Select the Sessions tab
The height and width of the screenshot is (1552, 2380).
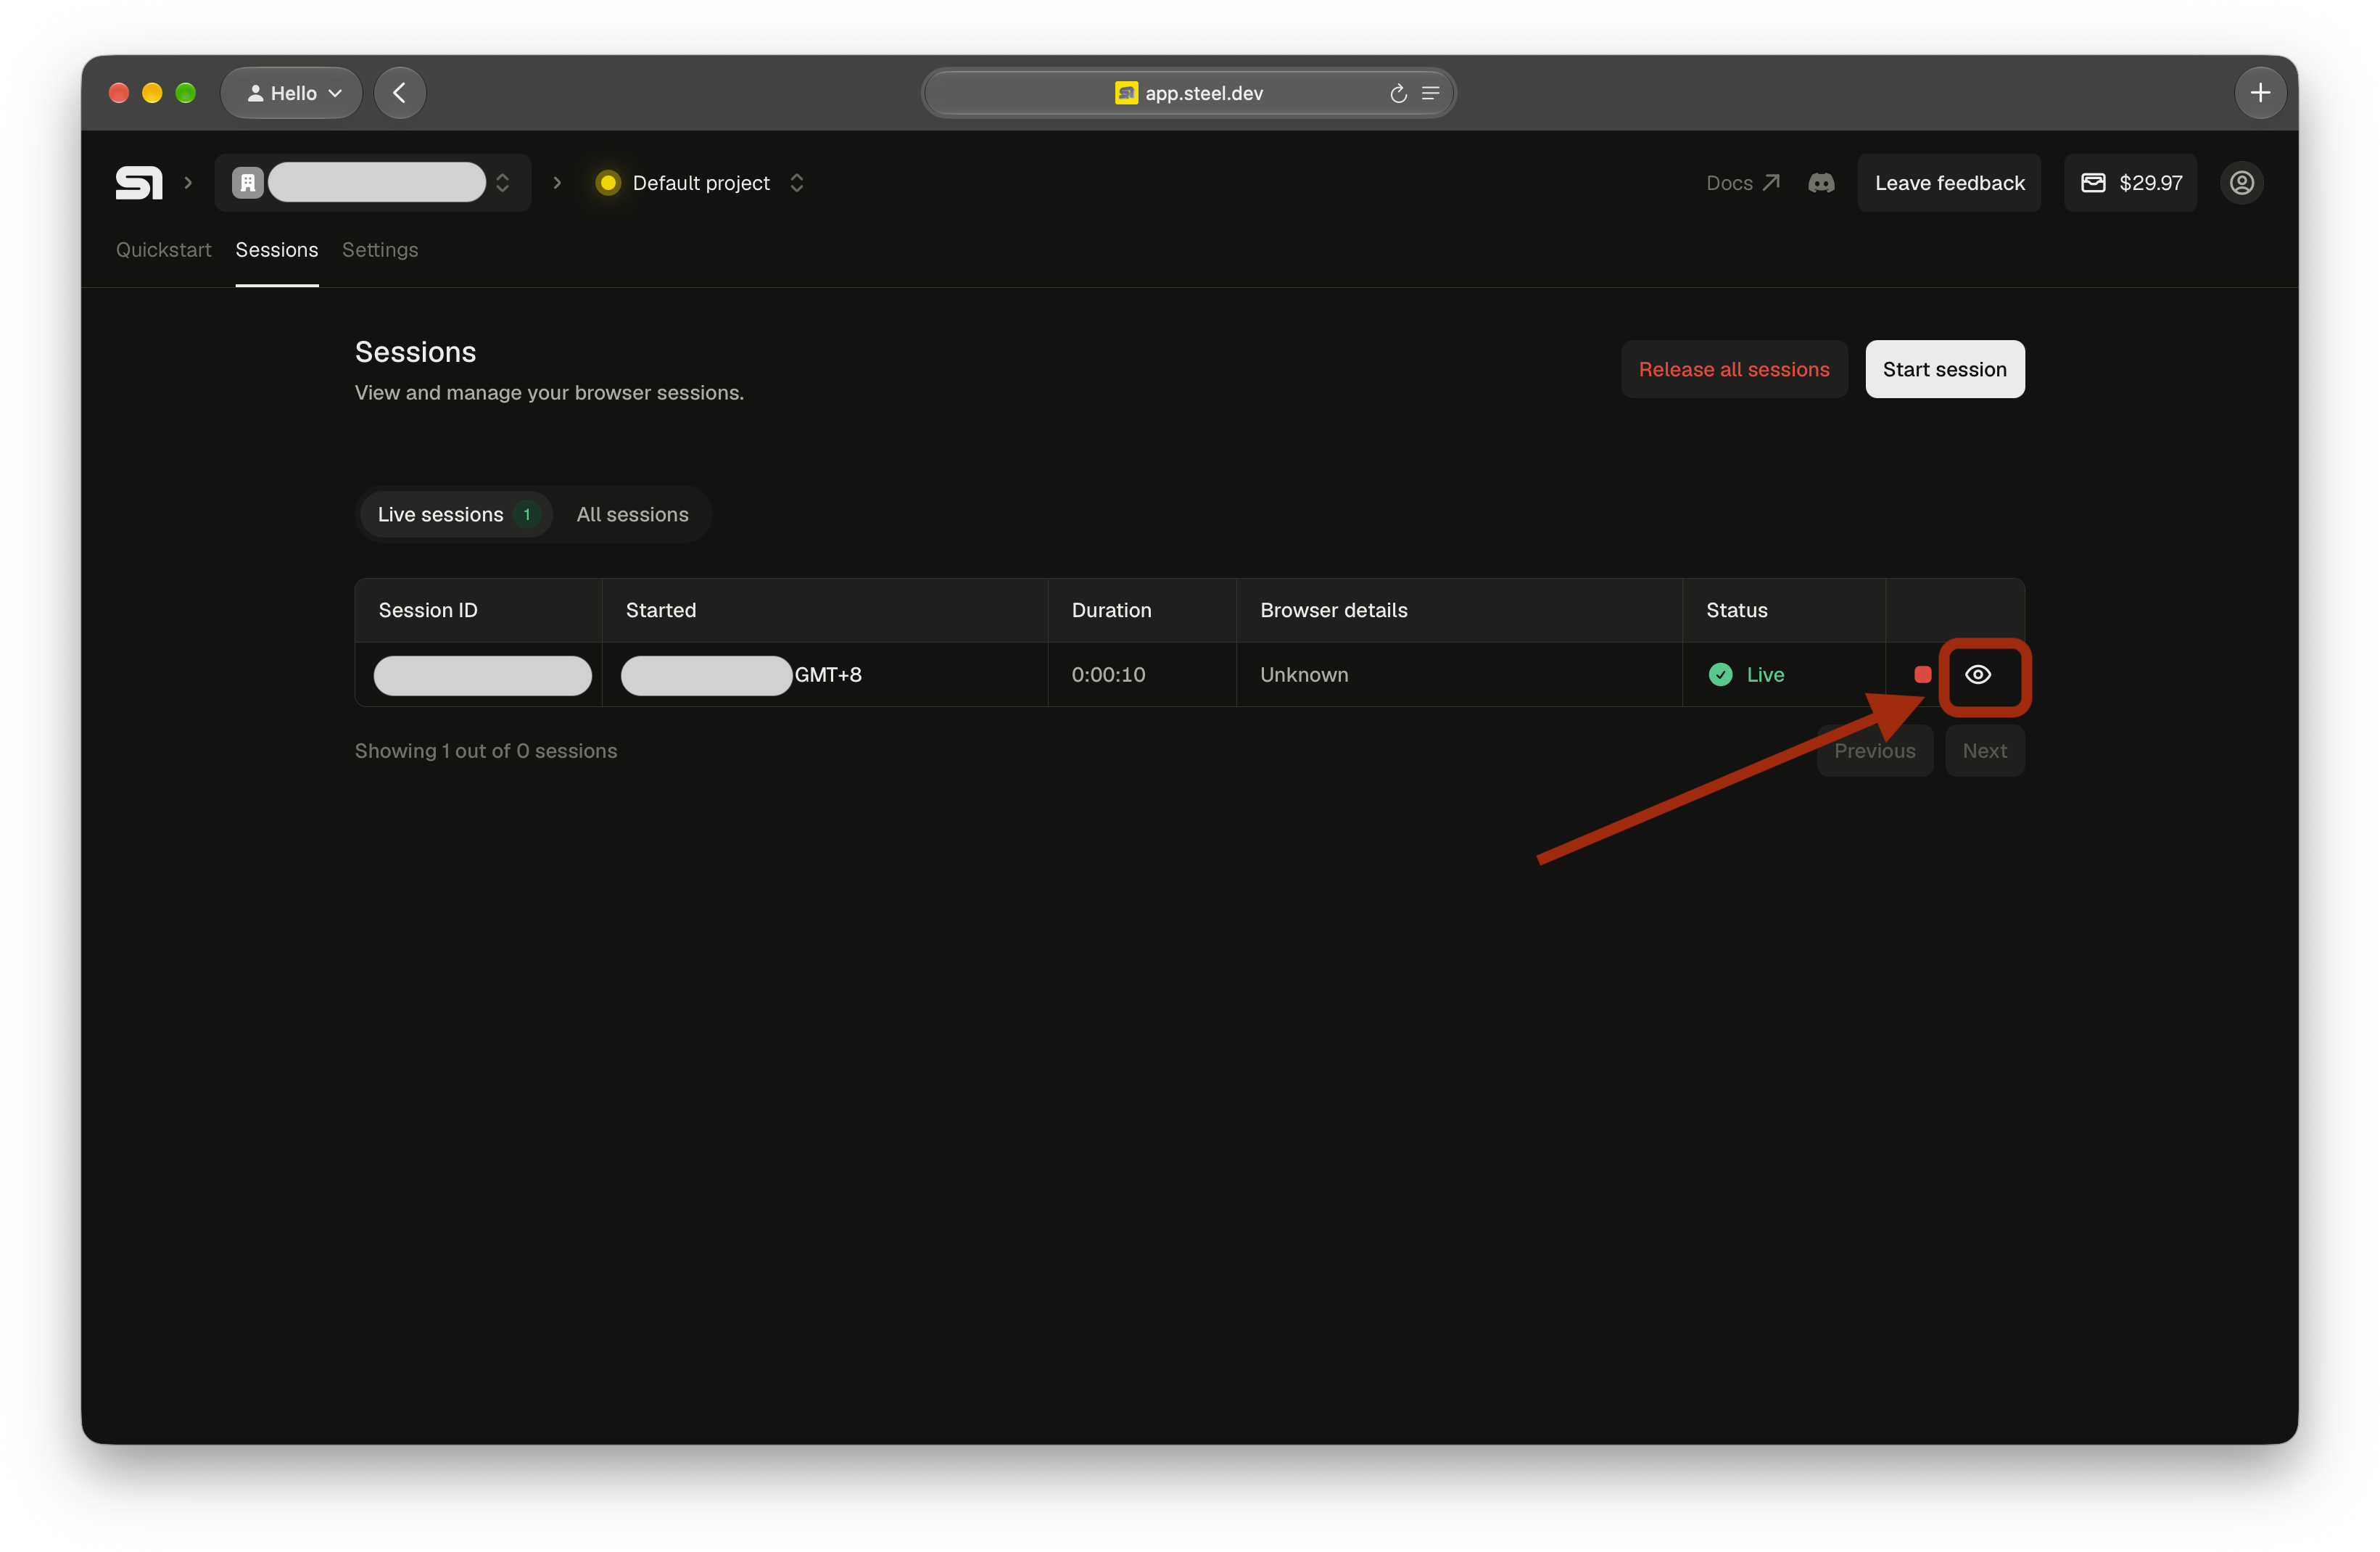coord(277,250)
